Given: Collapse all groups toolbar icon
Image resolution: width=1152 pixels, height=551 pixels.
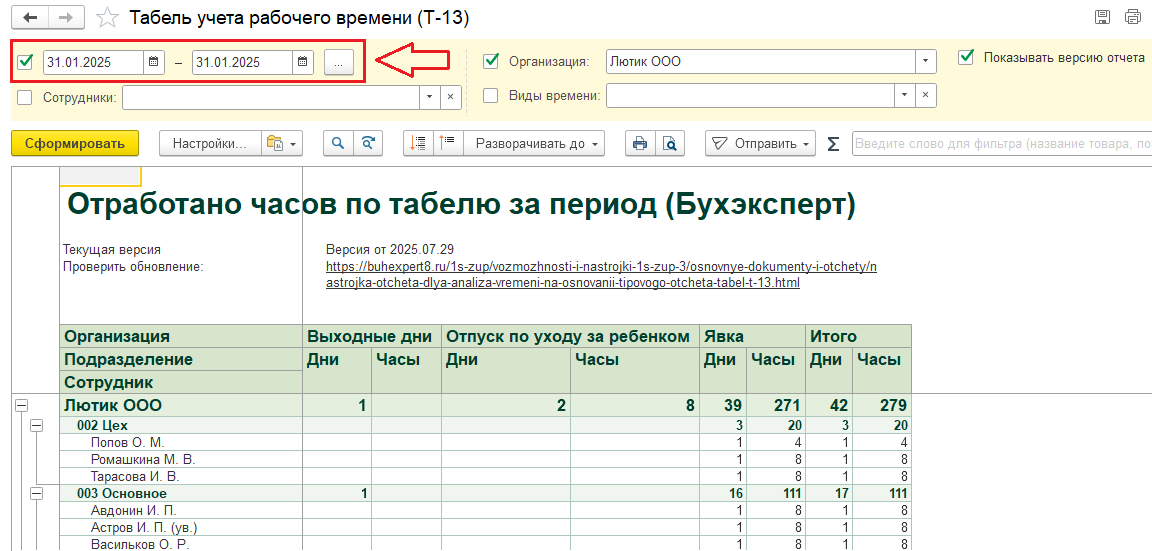Looking at the screenshot, I should point(447,143).
